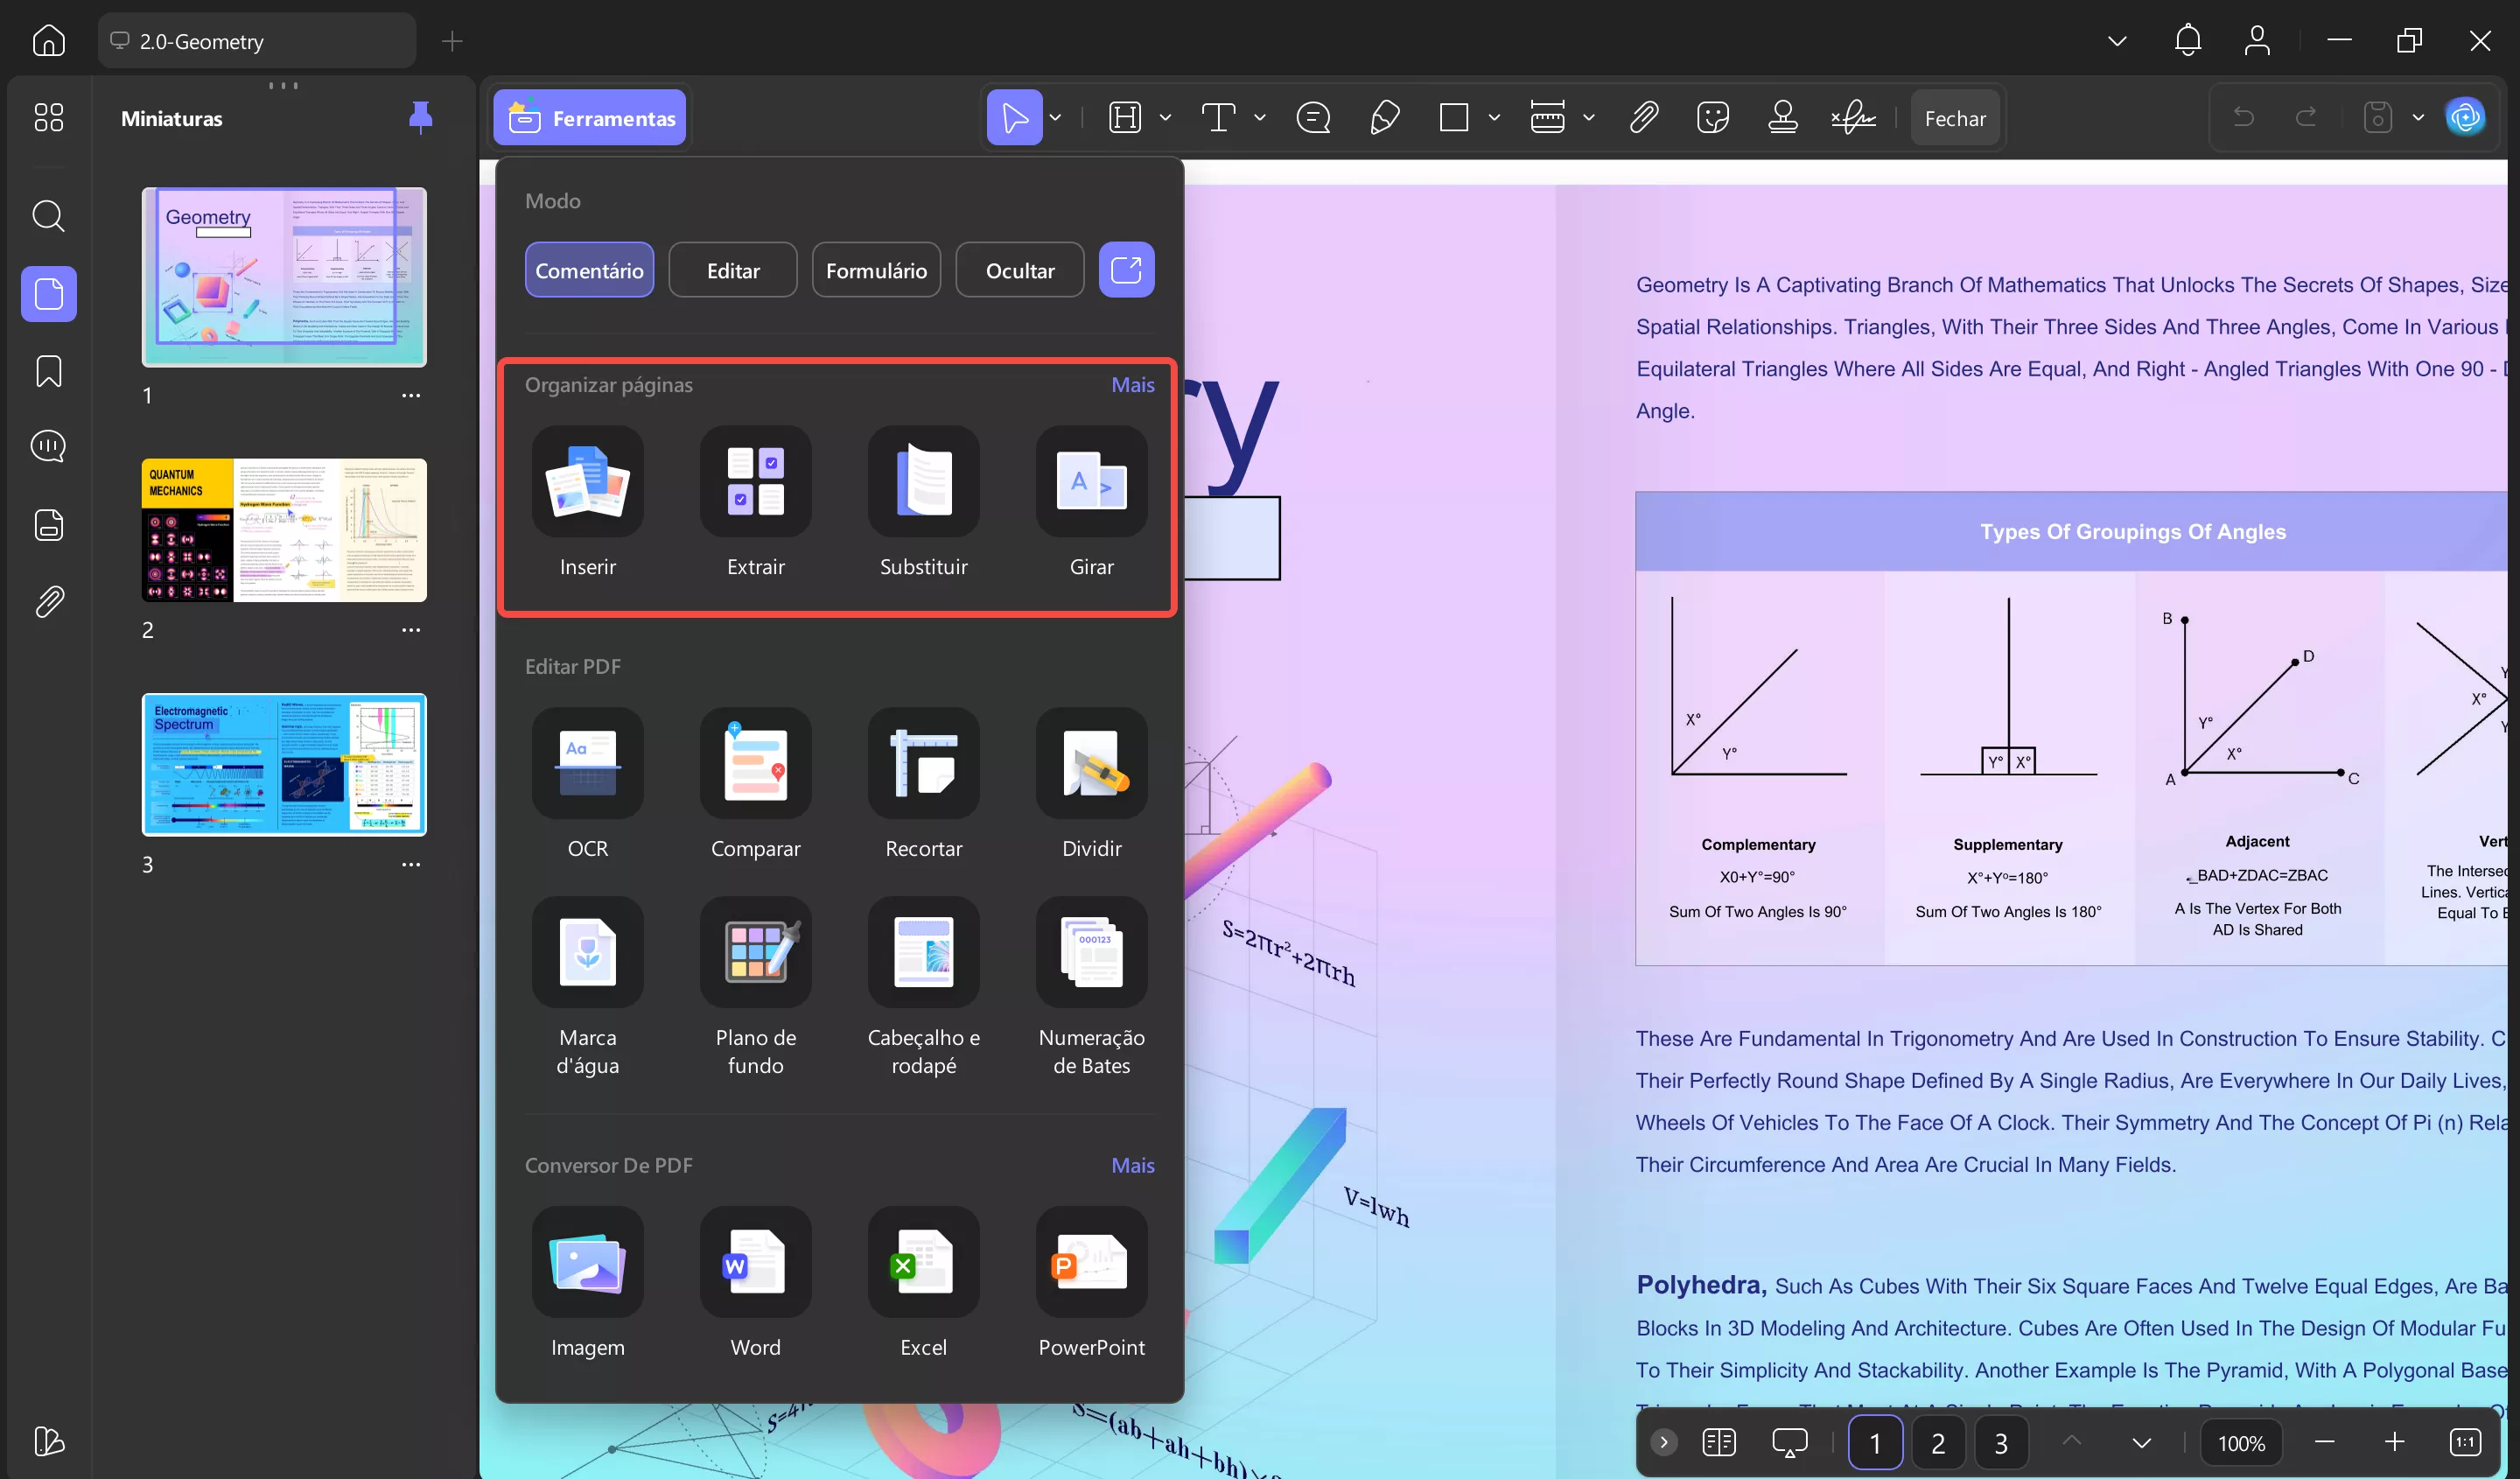Activate Ocultar mode
Screen dimensions: 2520x1479
coord(1019,269)
